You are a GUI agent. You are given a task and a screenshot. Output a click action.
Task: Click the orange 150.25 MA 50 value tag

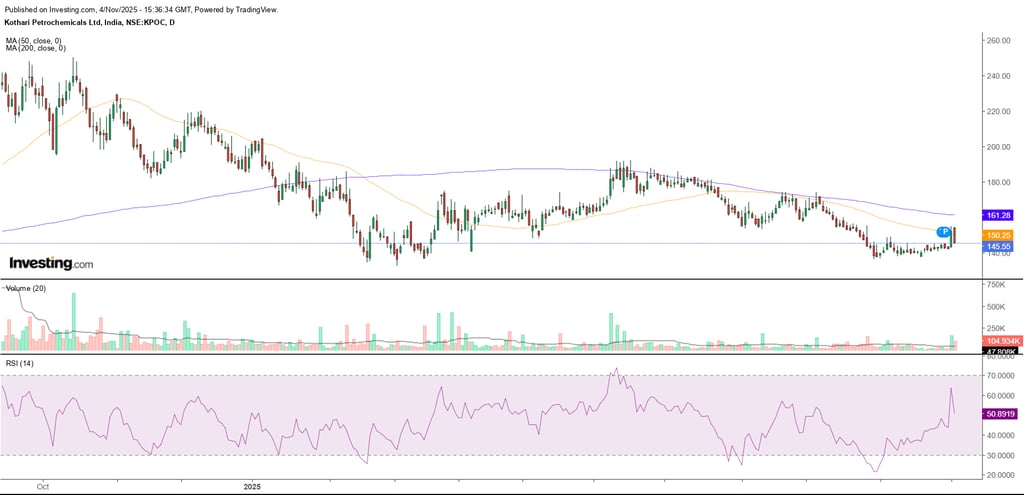pos(999,234)
